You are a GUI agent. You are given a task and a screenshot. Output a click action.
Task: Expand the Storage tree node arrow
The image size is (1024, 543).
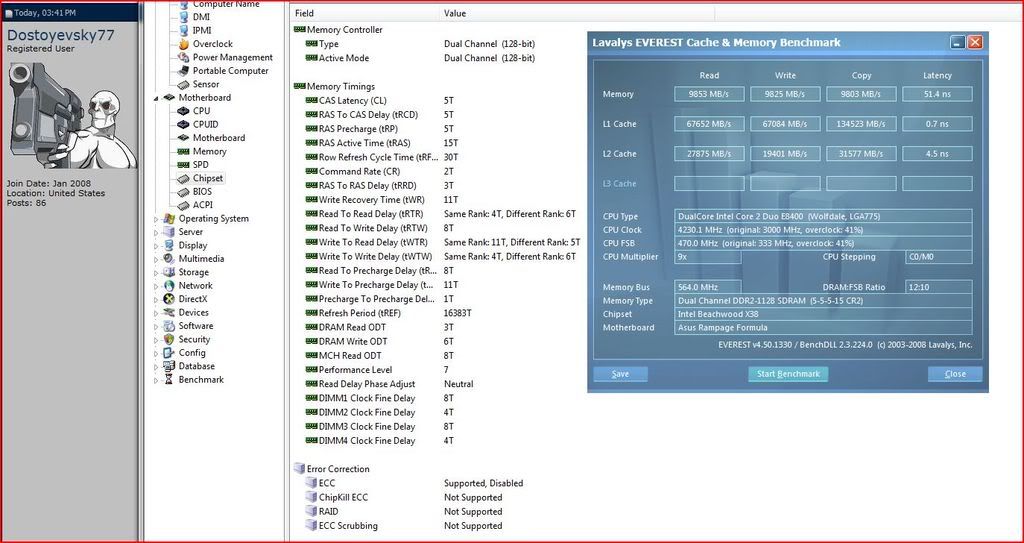pyautogui.click(x=156, y=272)
